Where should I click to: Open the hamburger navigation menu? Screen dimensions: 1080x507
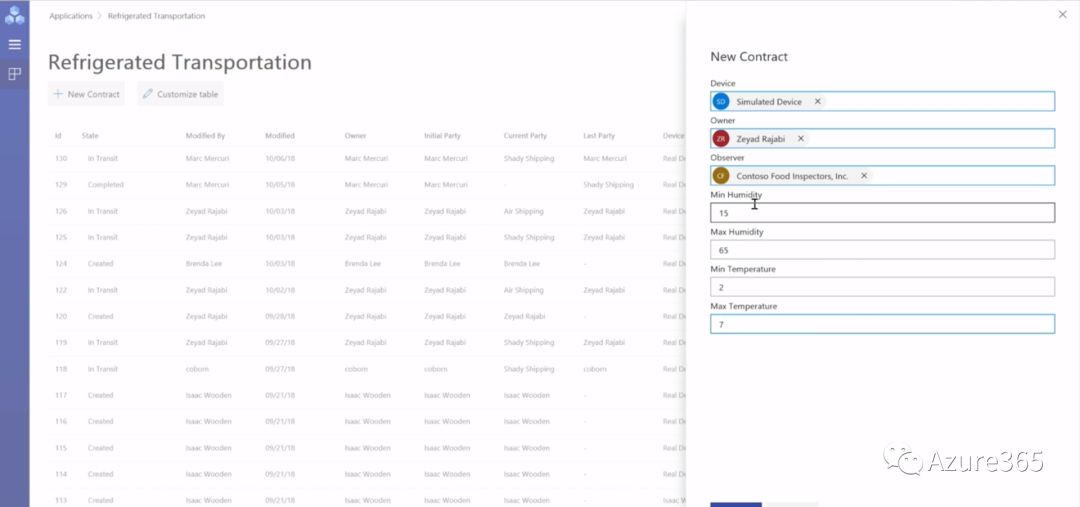14,44
